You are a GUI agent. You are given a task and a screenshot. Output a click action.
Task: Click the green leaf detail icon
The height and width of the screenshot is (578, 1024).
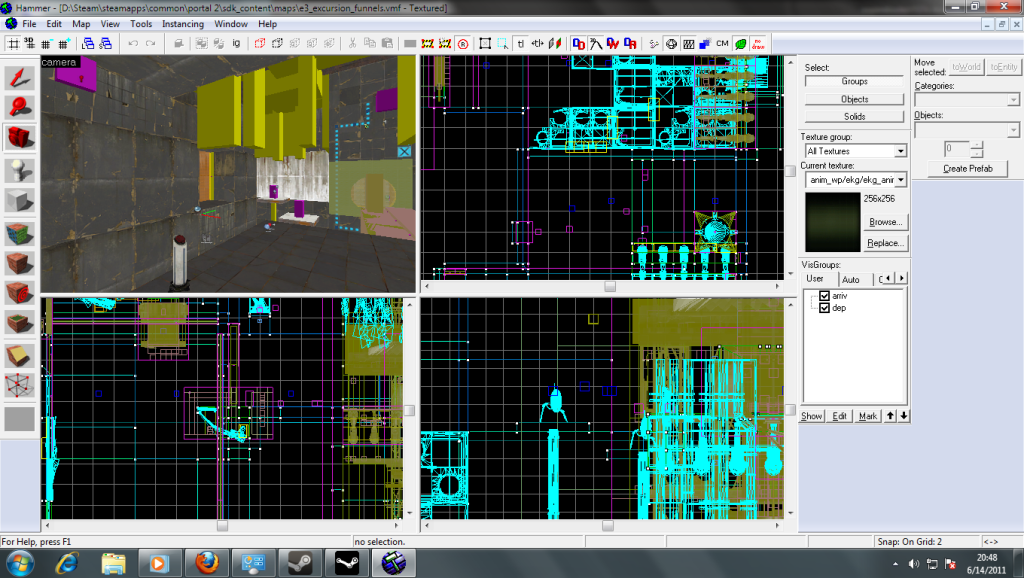741,44
